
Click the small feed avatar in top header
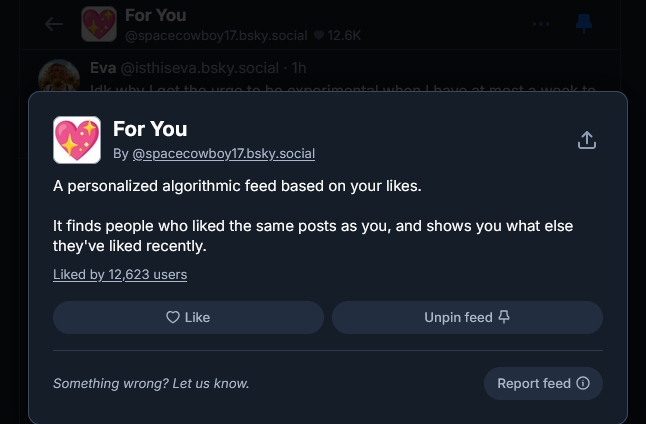(x=98, y=24)
